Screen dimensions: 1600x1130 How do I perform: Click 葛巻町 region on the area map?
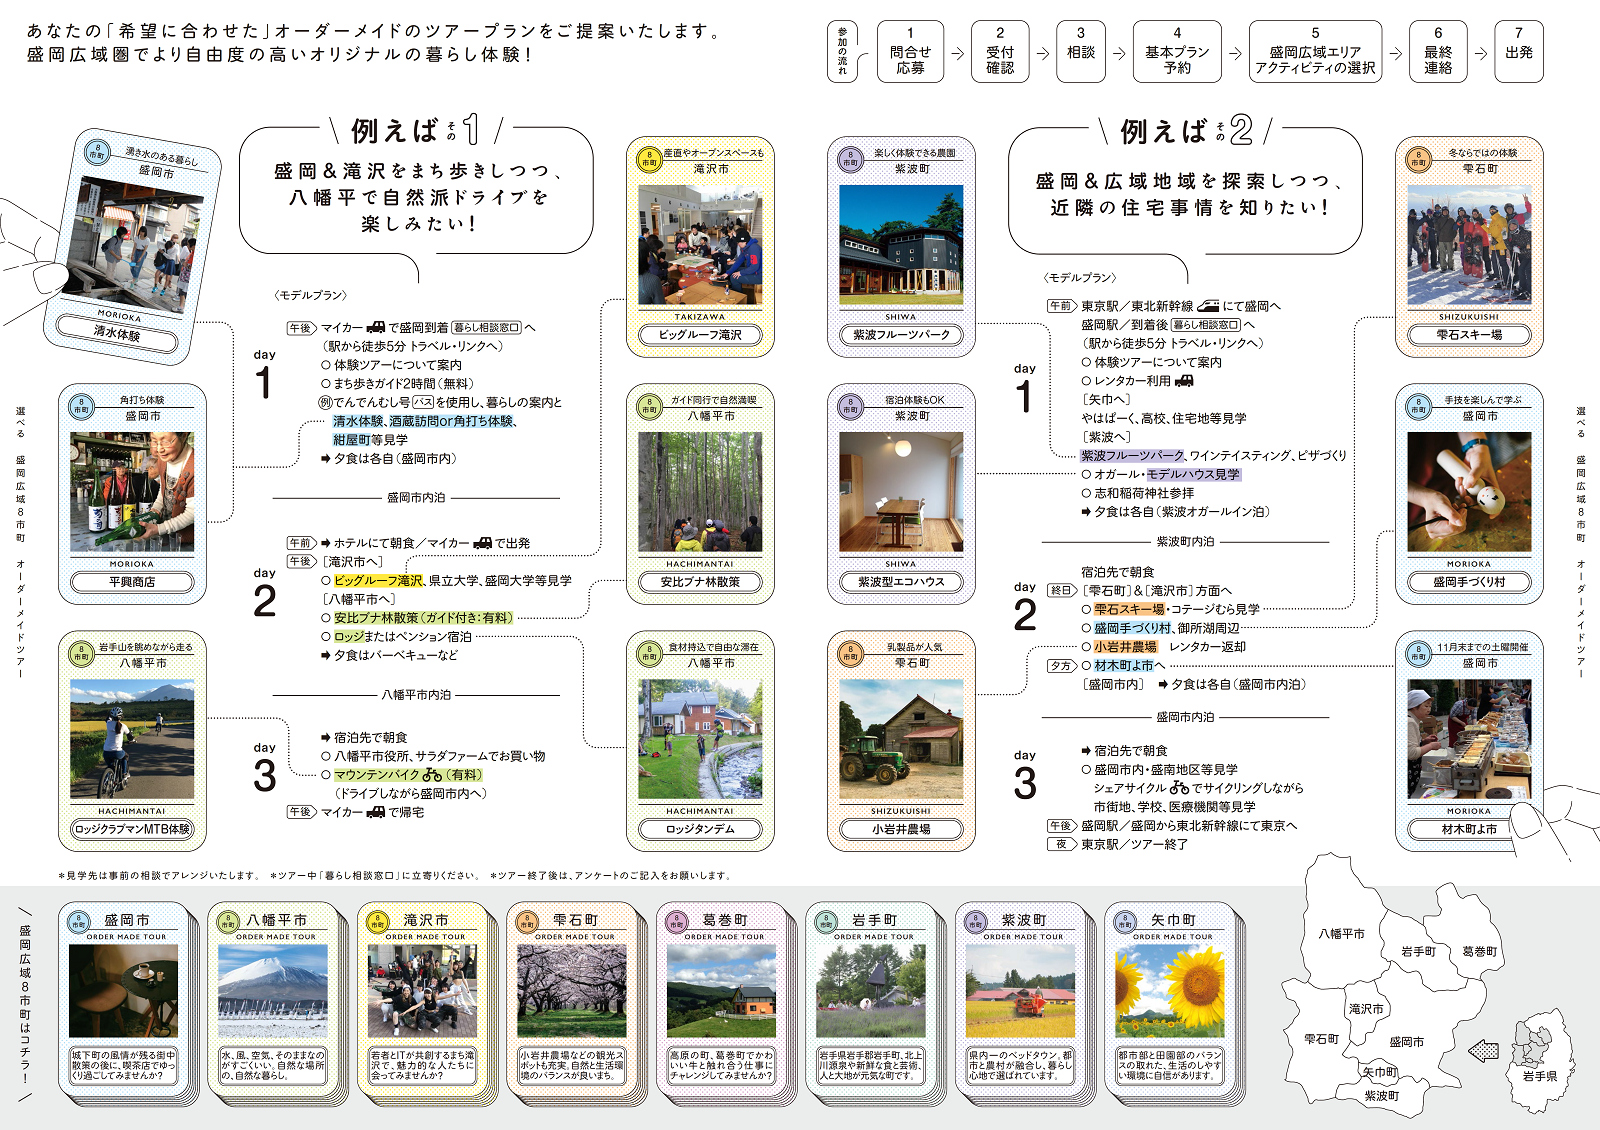click(x=1480, y=952)
